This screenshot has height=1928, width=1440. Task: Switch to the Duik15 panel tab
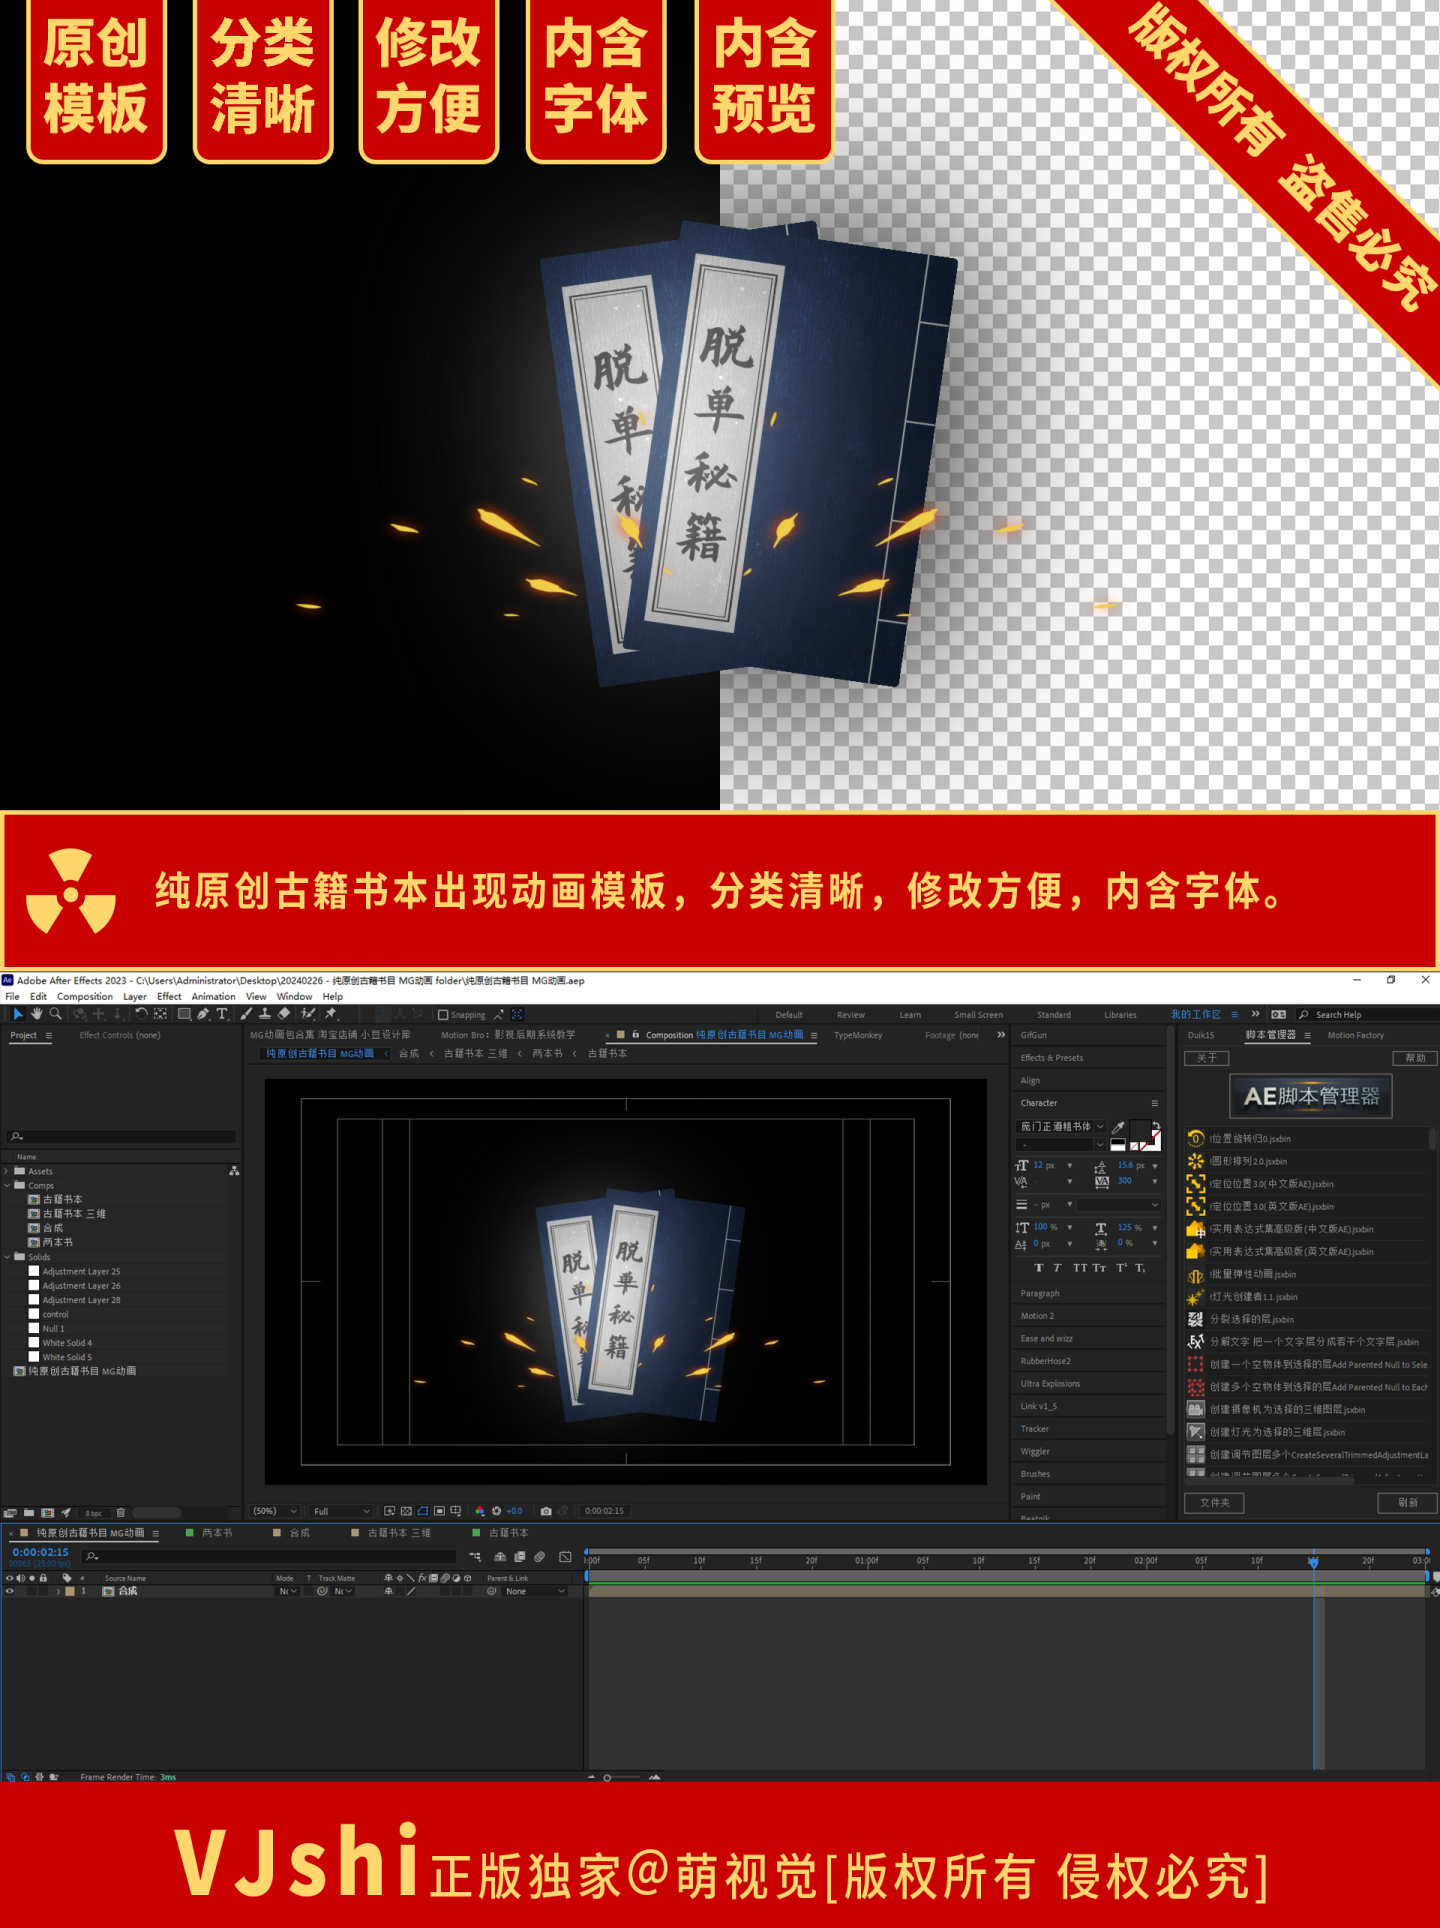(x=1201, y=1035)
